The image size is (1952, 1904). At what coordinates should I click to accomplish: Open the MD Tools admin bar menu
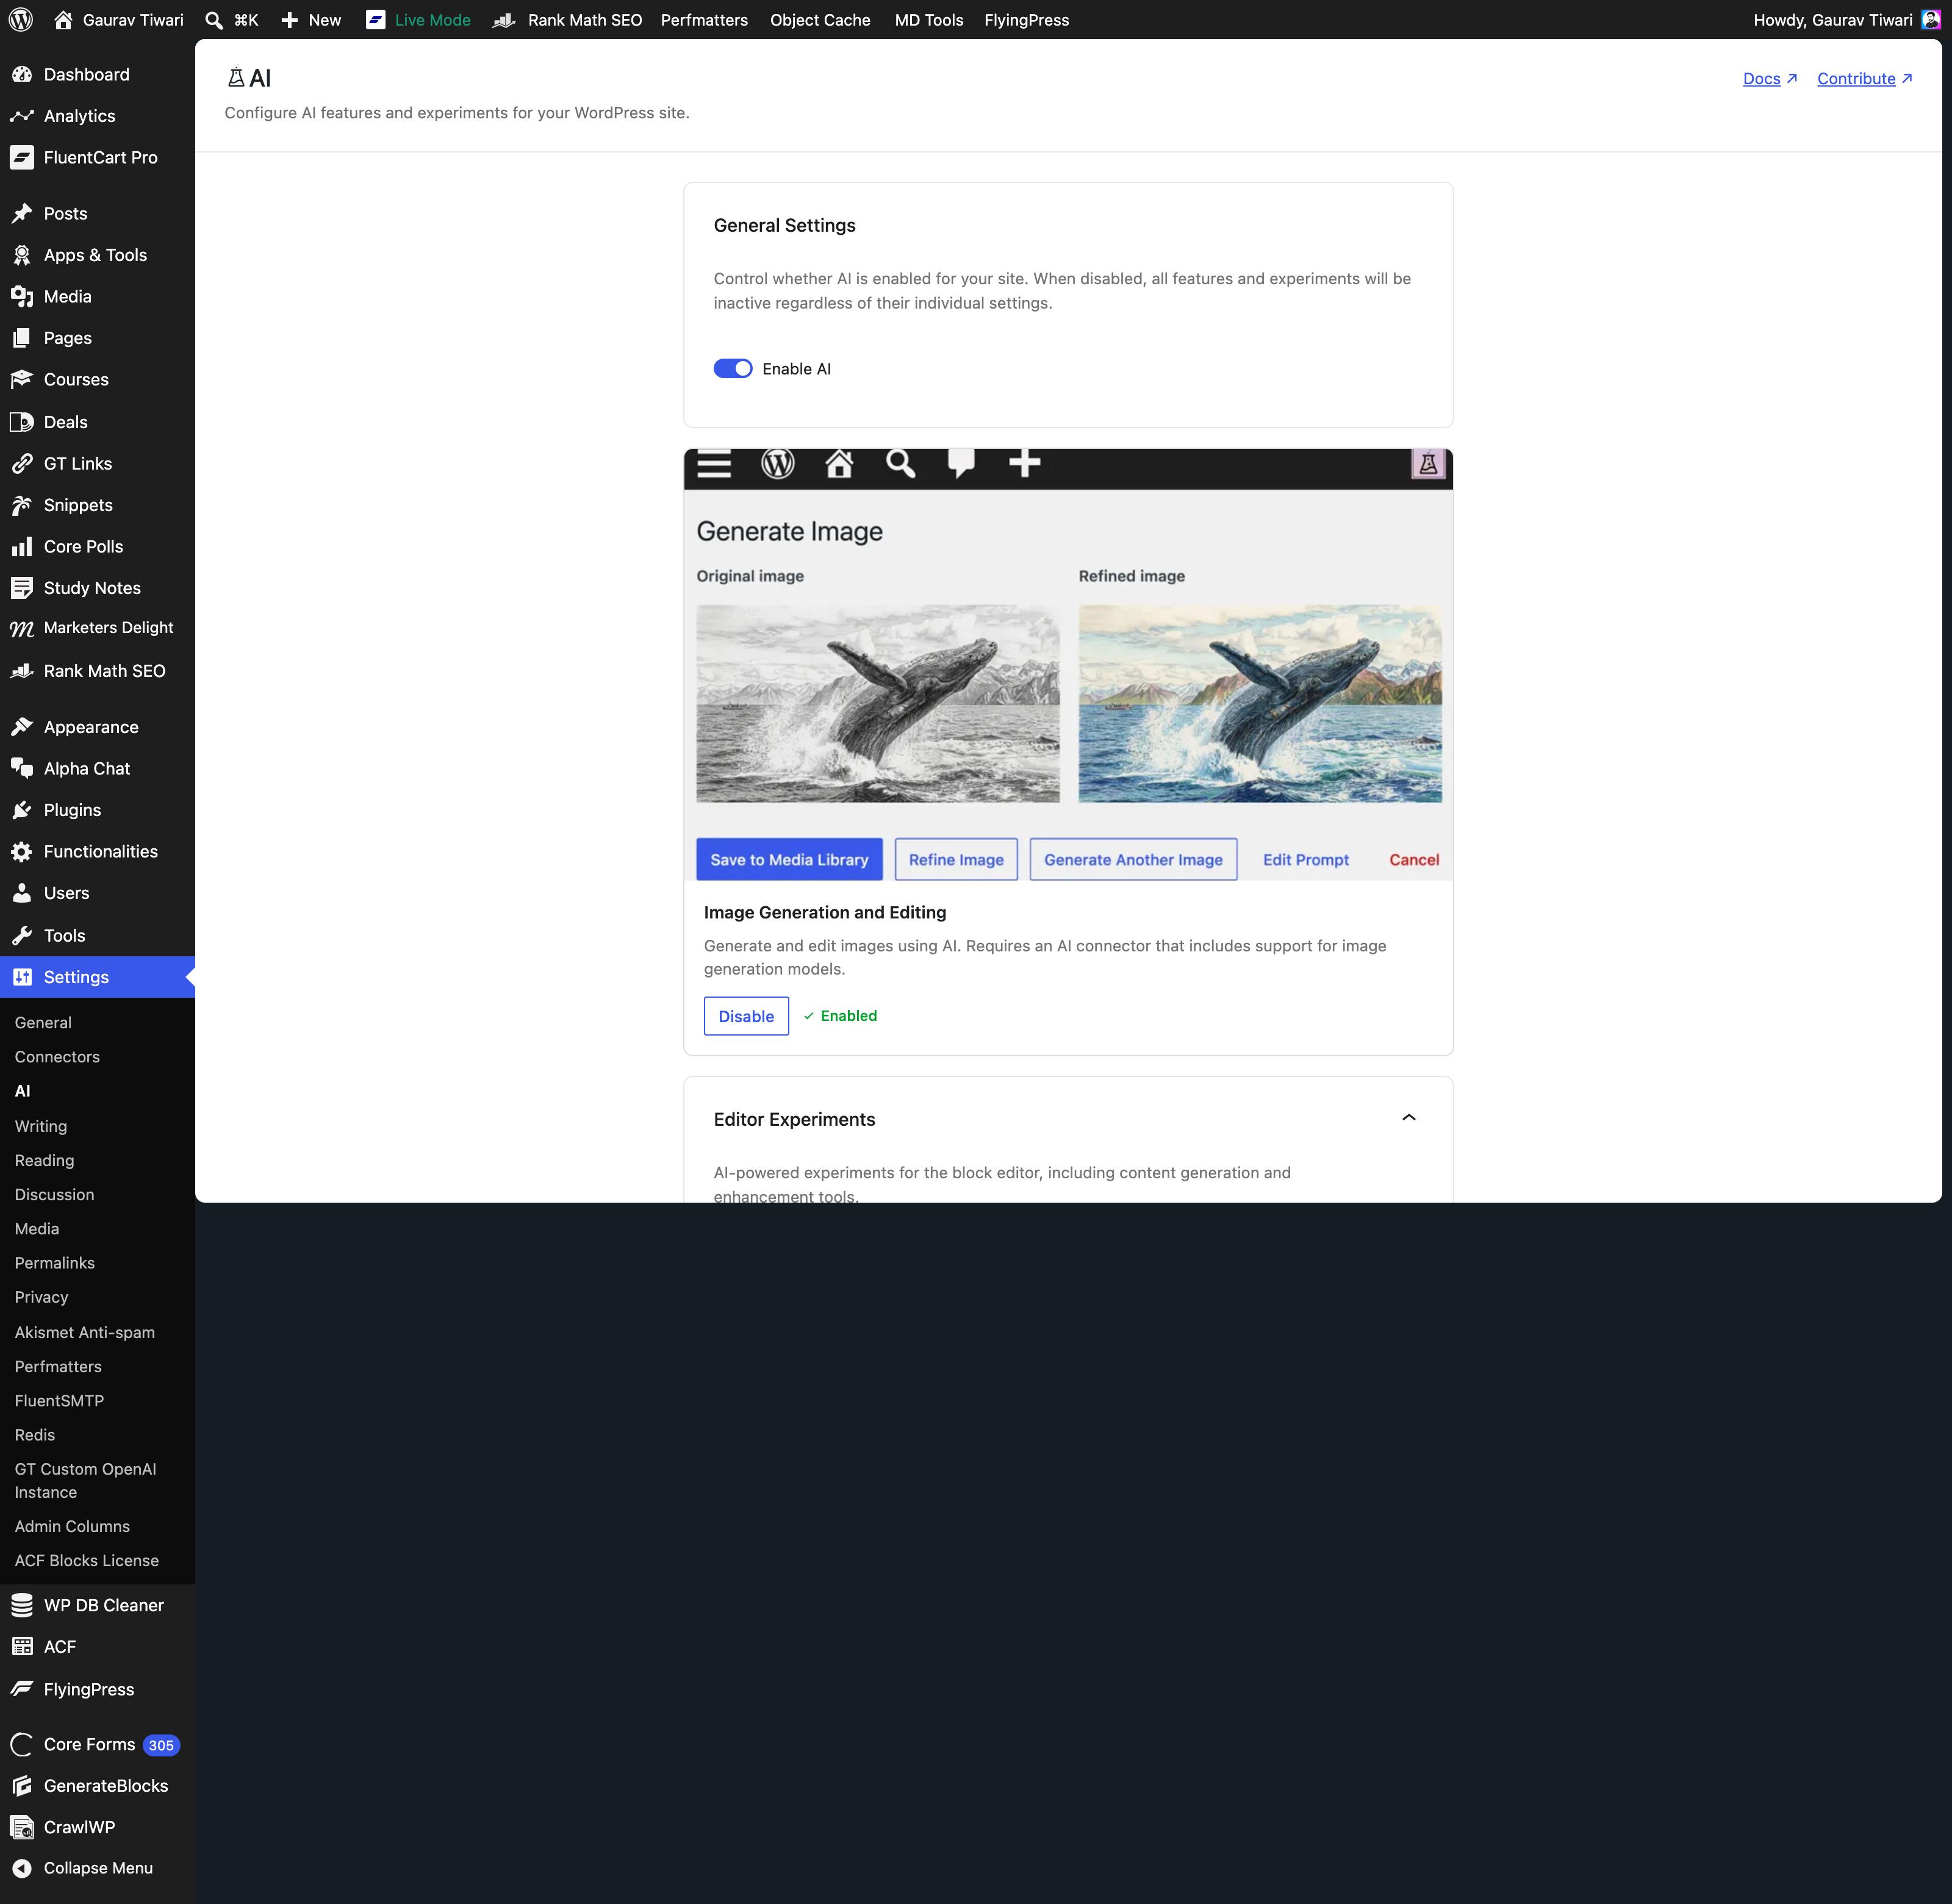(929, 20)
